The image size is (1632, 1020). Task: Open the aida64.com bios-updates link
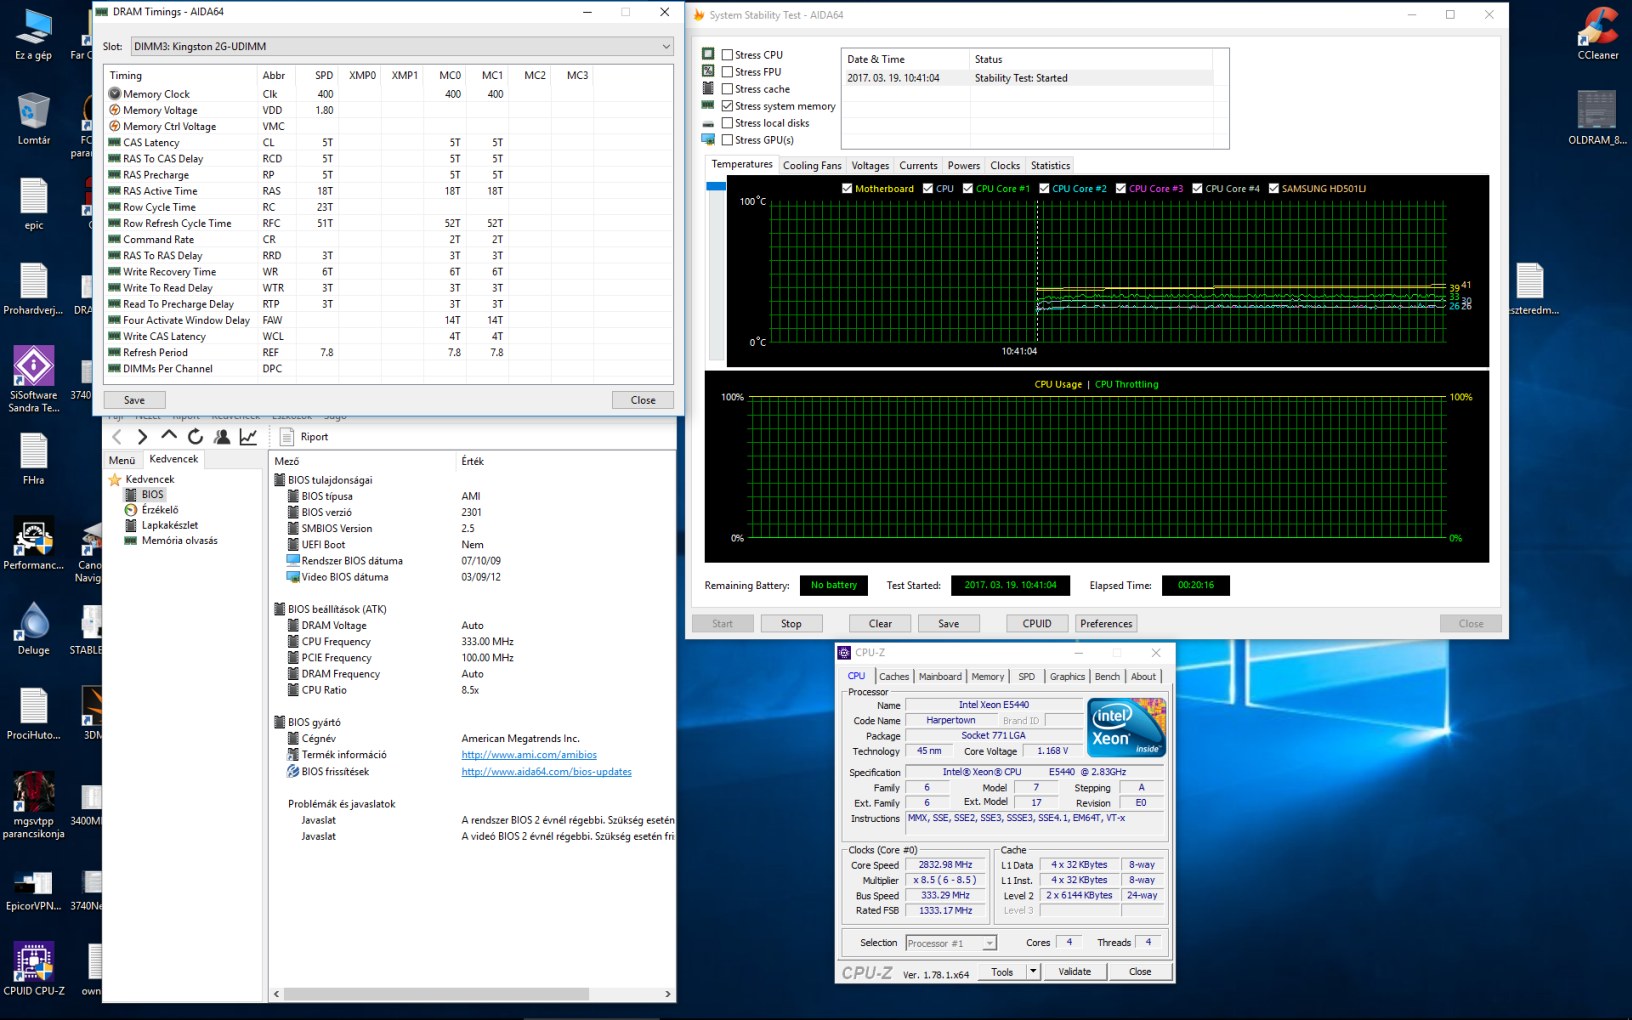[x=546, y=771]
